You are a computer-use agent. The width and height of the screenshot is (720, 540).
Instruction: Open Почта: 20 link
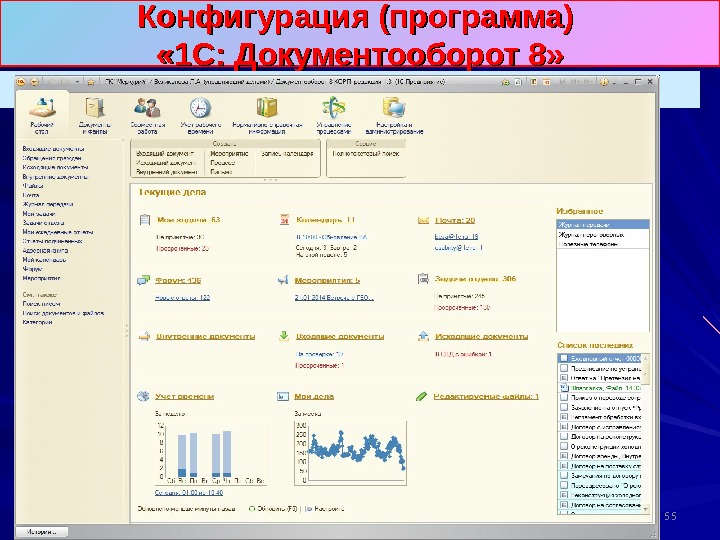(x=455, y=220)
